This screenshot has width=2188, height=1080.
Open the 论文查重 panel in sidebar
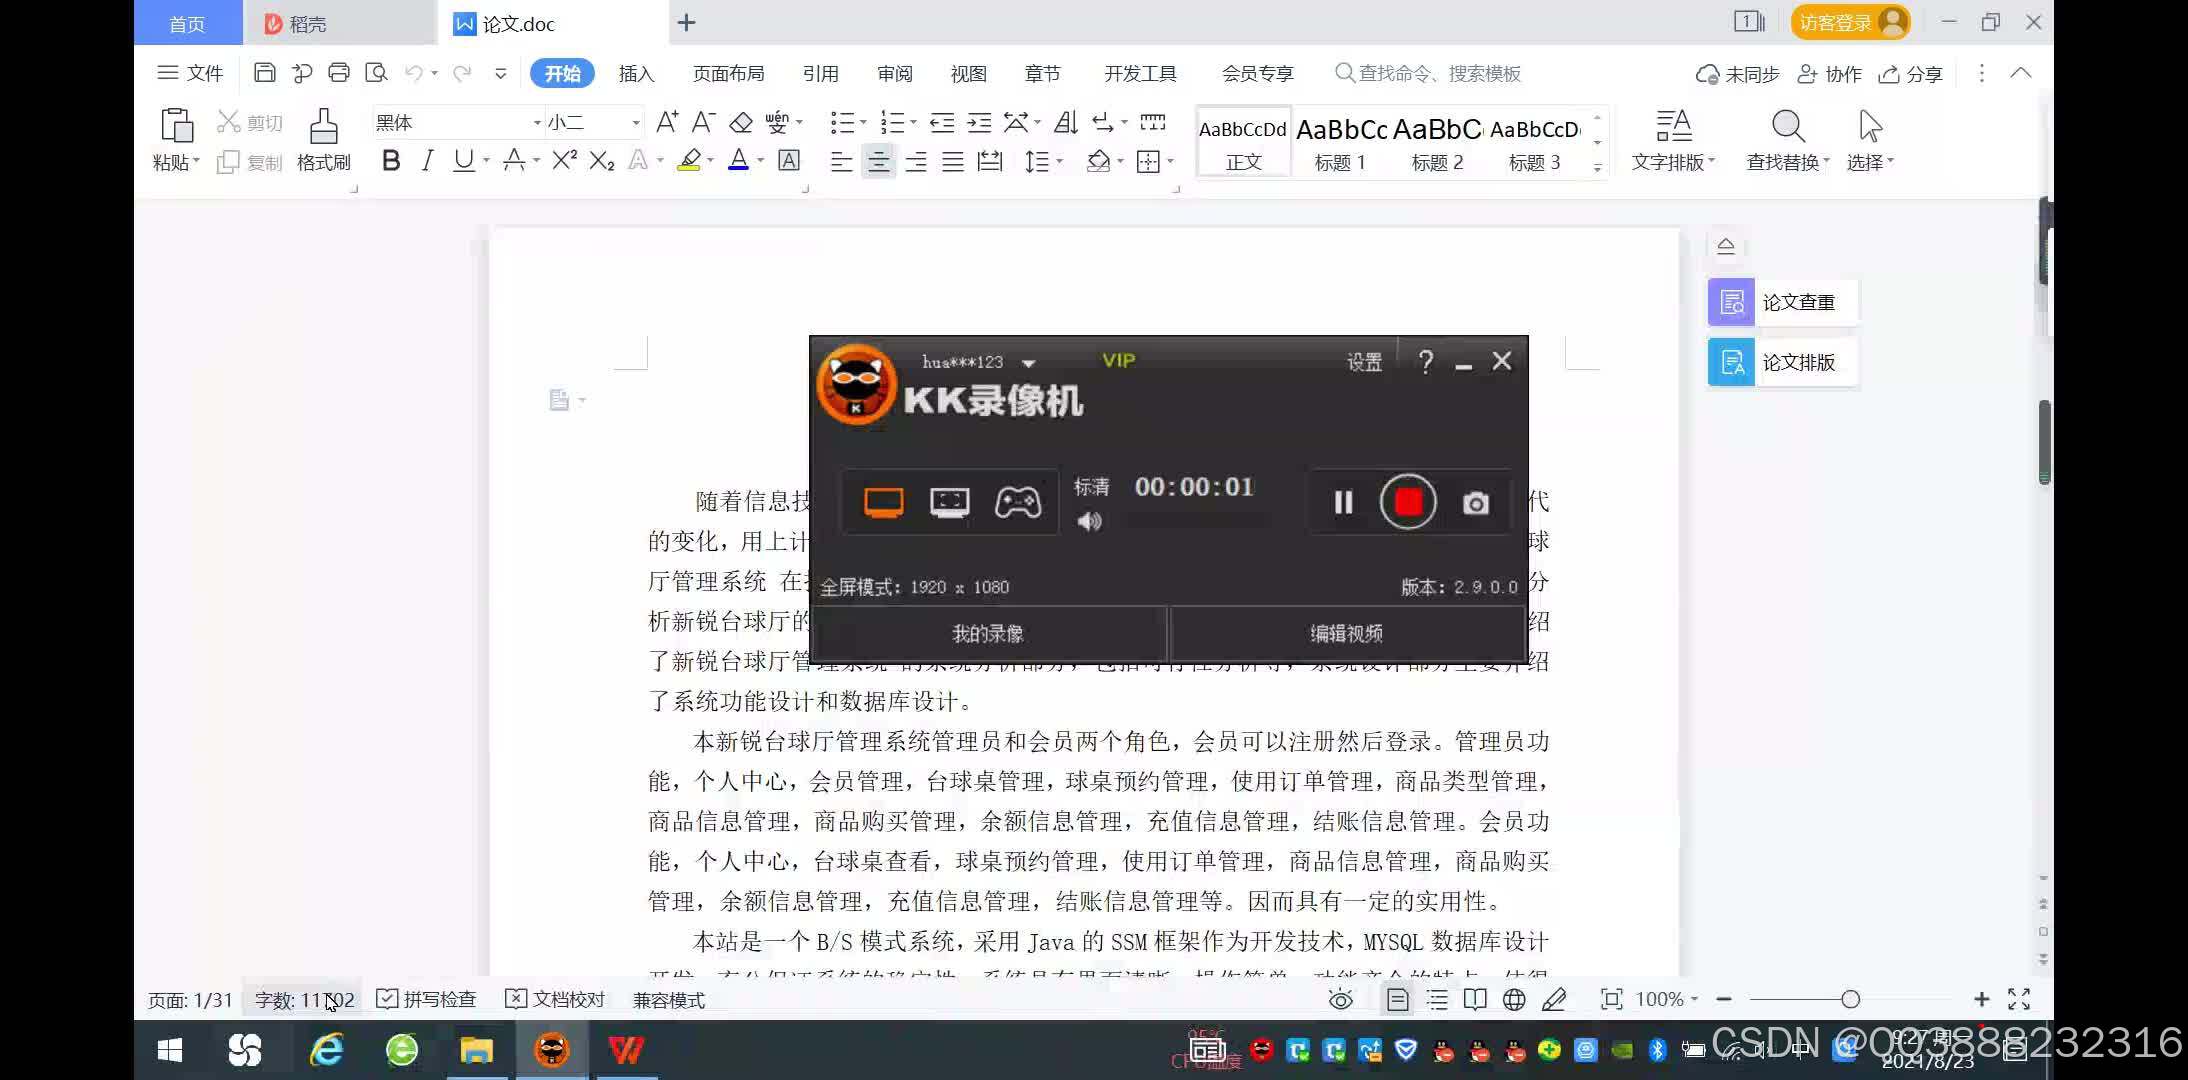click(x=1781, y=301)
